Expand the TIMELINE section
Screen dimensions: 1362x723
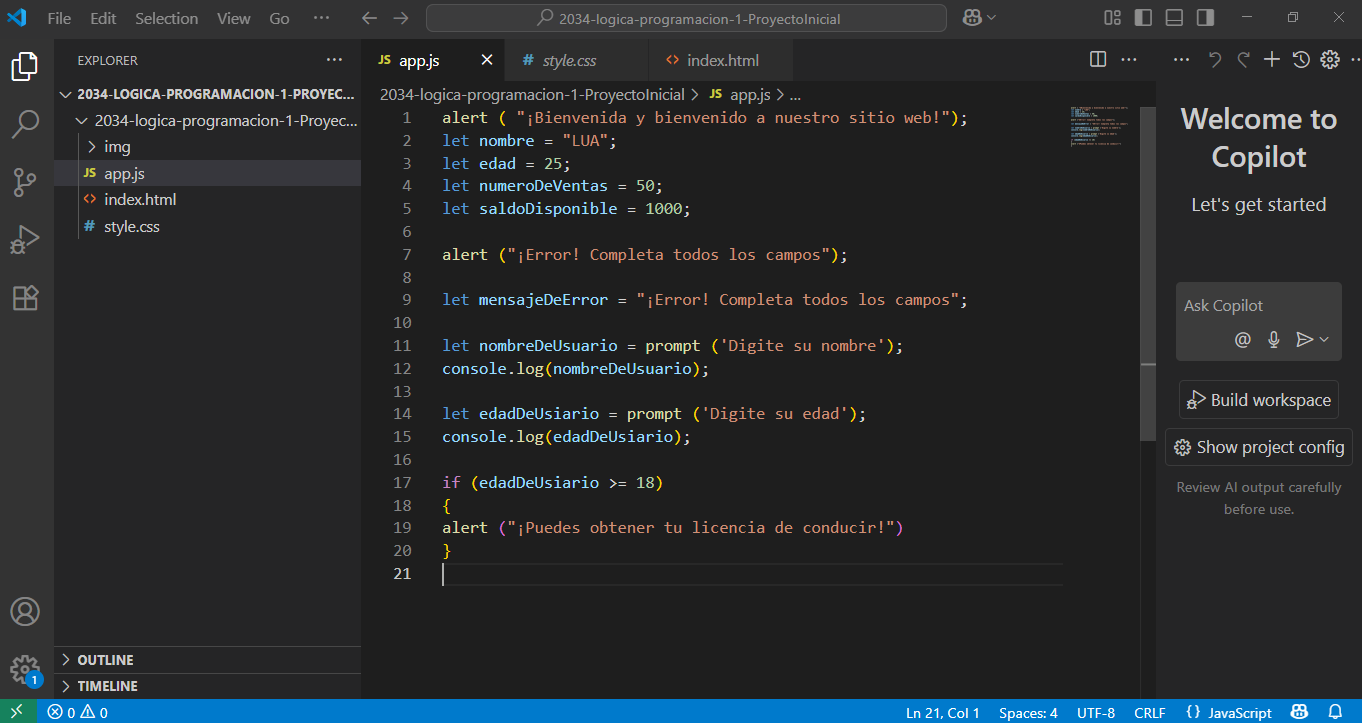coord(208,686)
